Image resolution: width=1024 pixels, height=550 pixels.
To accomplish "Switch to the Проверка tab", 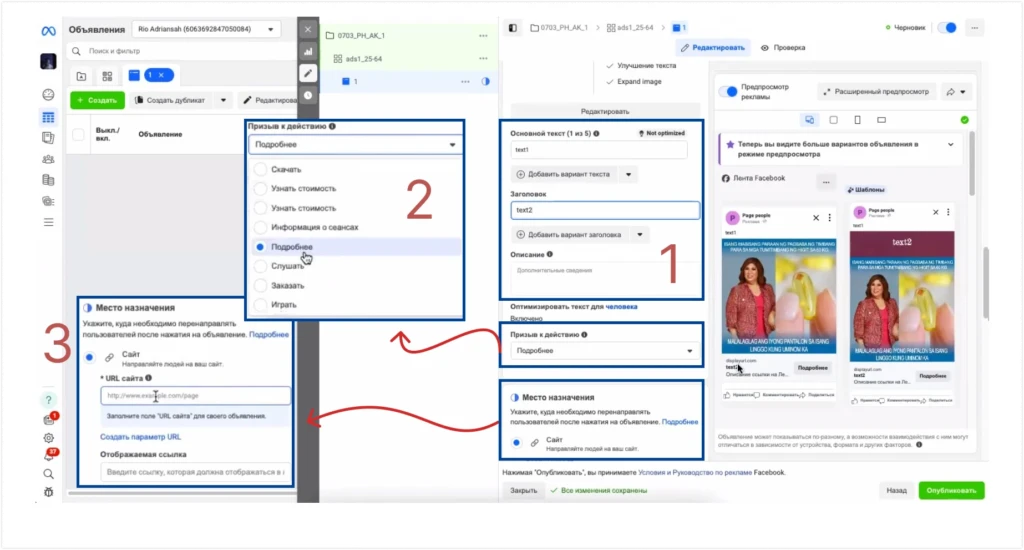I will tap(783, 48).
